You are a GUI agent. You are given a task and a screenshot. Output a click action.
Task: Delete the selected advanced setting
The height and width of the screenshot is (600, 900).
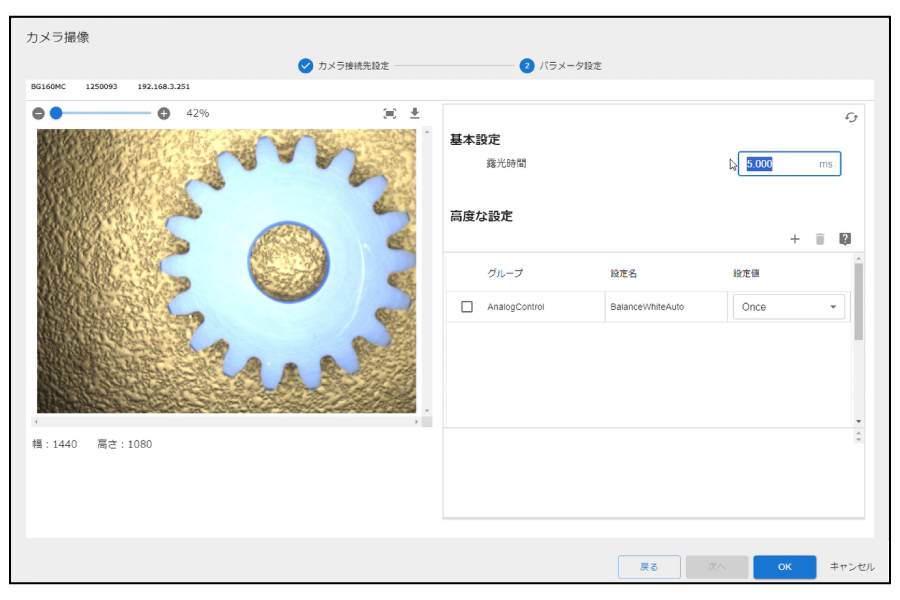pos(820,239)
